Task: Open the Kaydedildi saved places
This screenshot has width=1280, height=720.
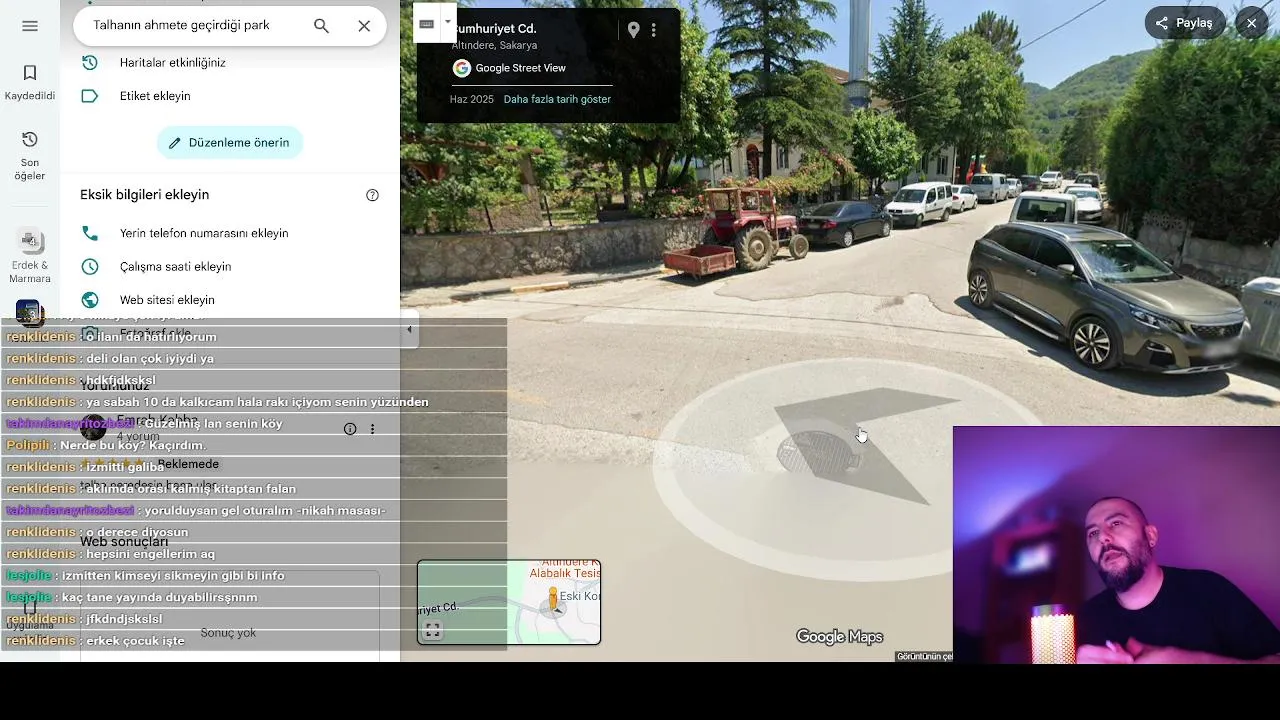Action: click(30, 83)
